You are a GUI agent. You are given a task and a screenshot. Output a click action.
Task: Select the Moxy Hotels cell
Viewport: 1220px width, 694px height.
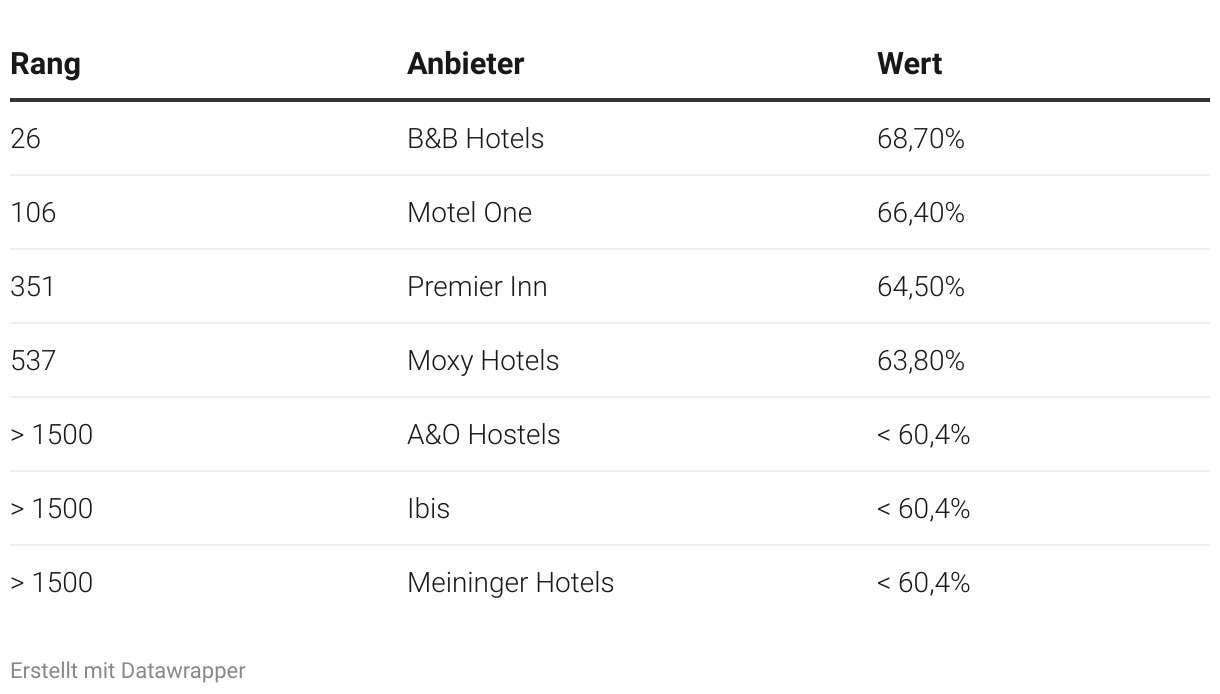[483, 360]
